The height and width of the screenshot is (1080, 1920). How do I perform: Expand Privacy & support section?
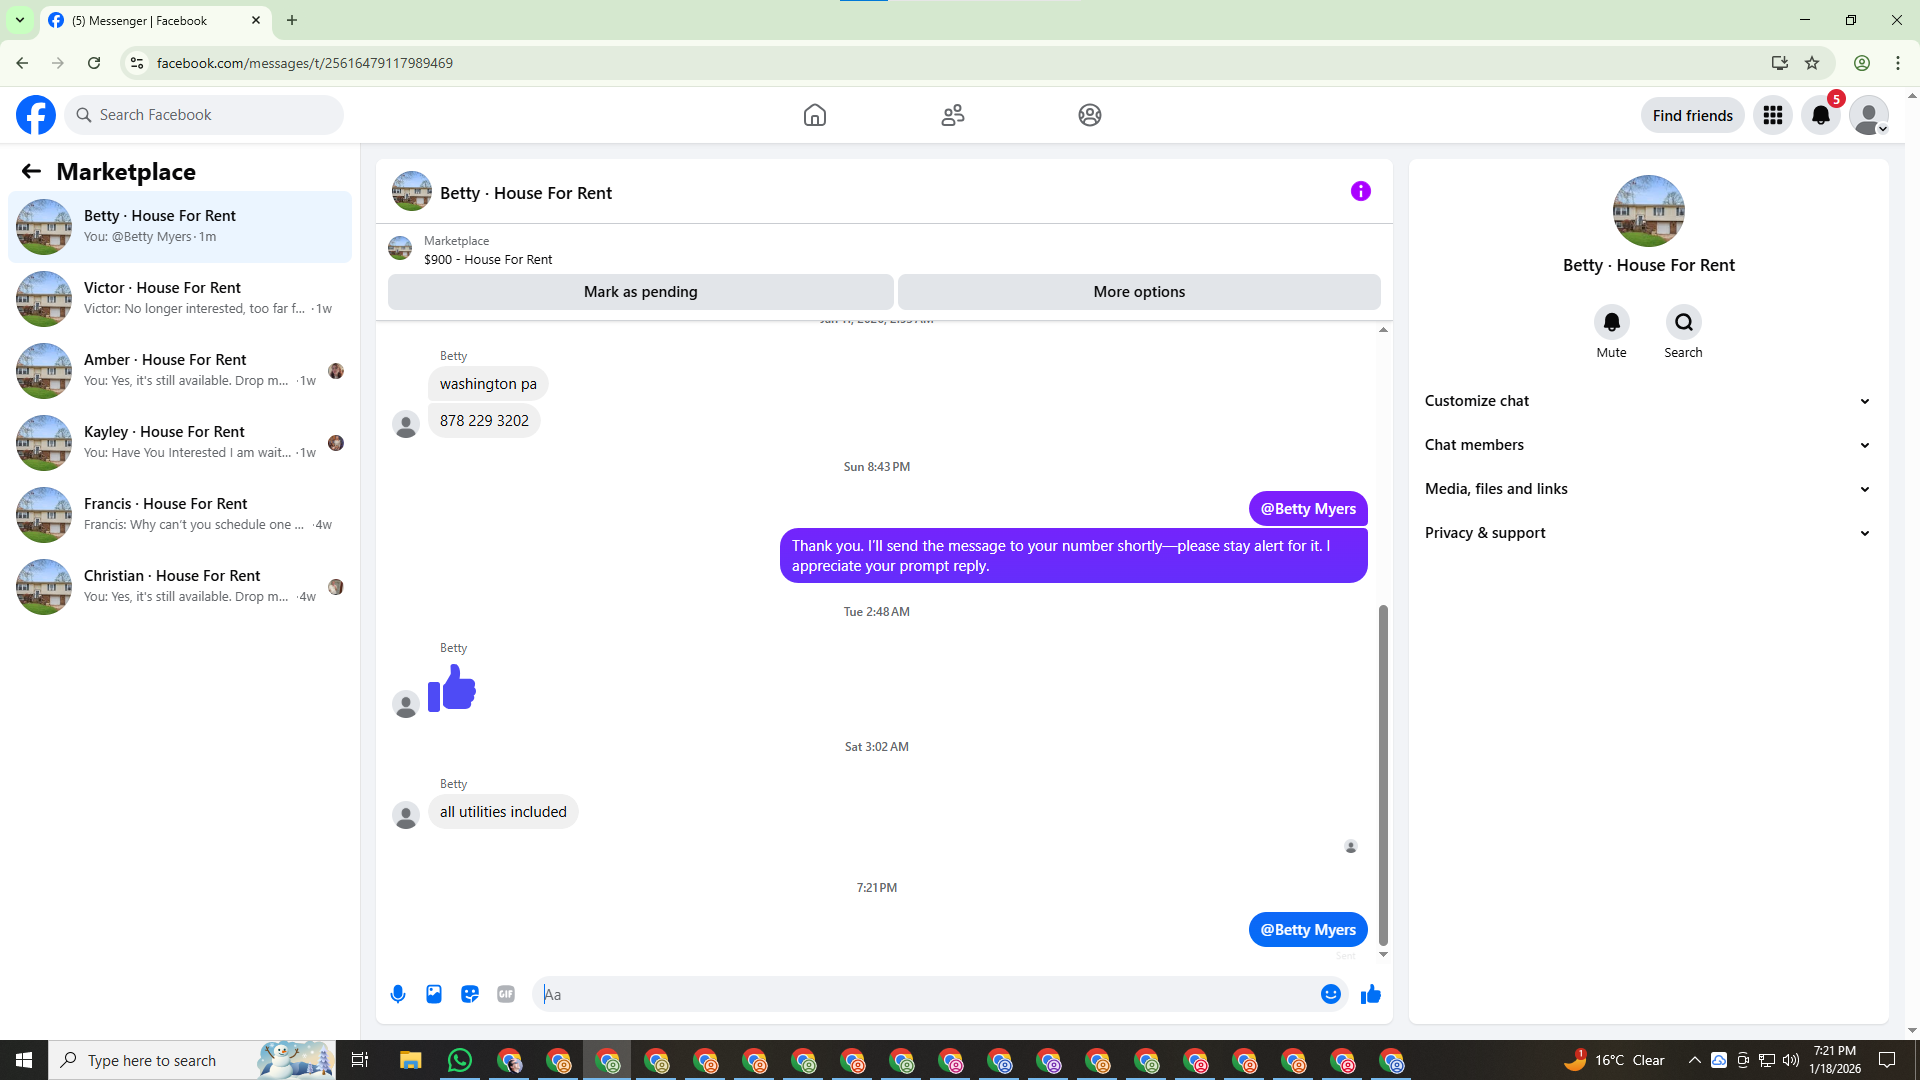(x=1648, y=533)
